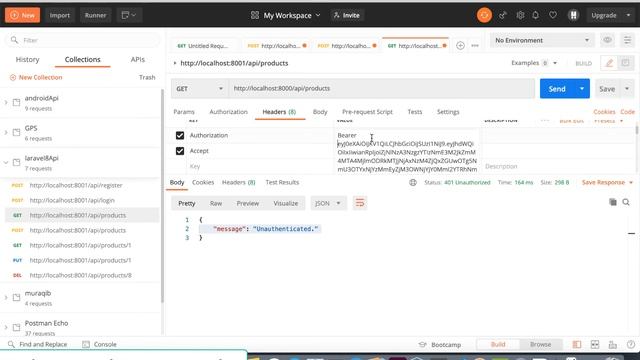The image size is (640, 360).
Task: Switch to Browse mode toggle
Action: pos(540,344)
